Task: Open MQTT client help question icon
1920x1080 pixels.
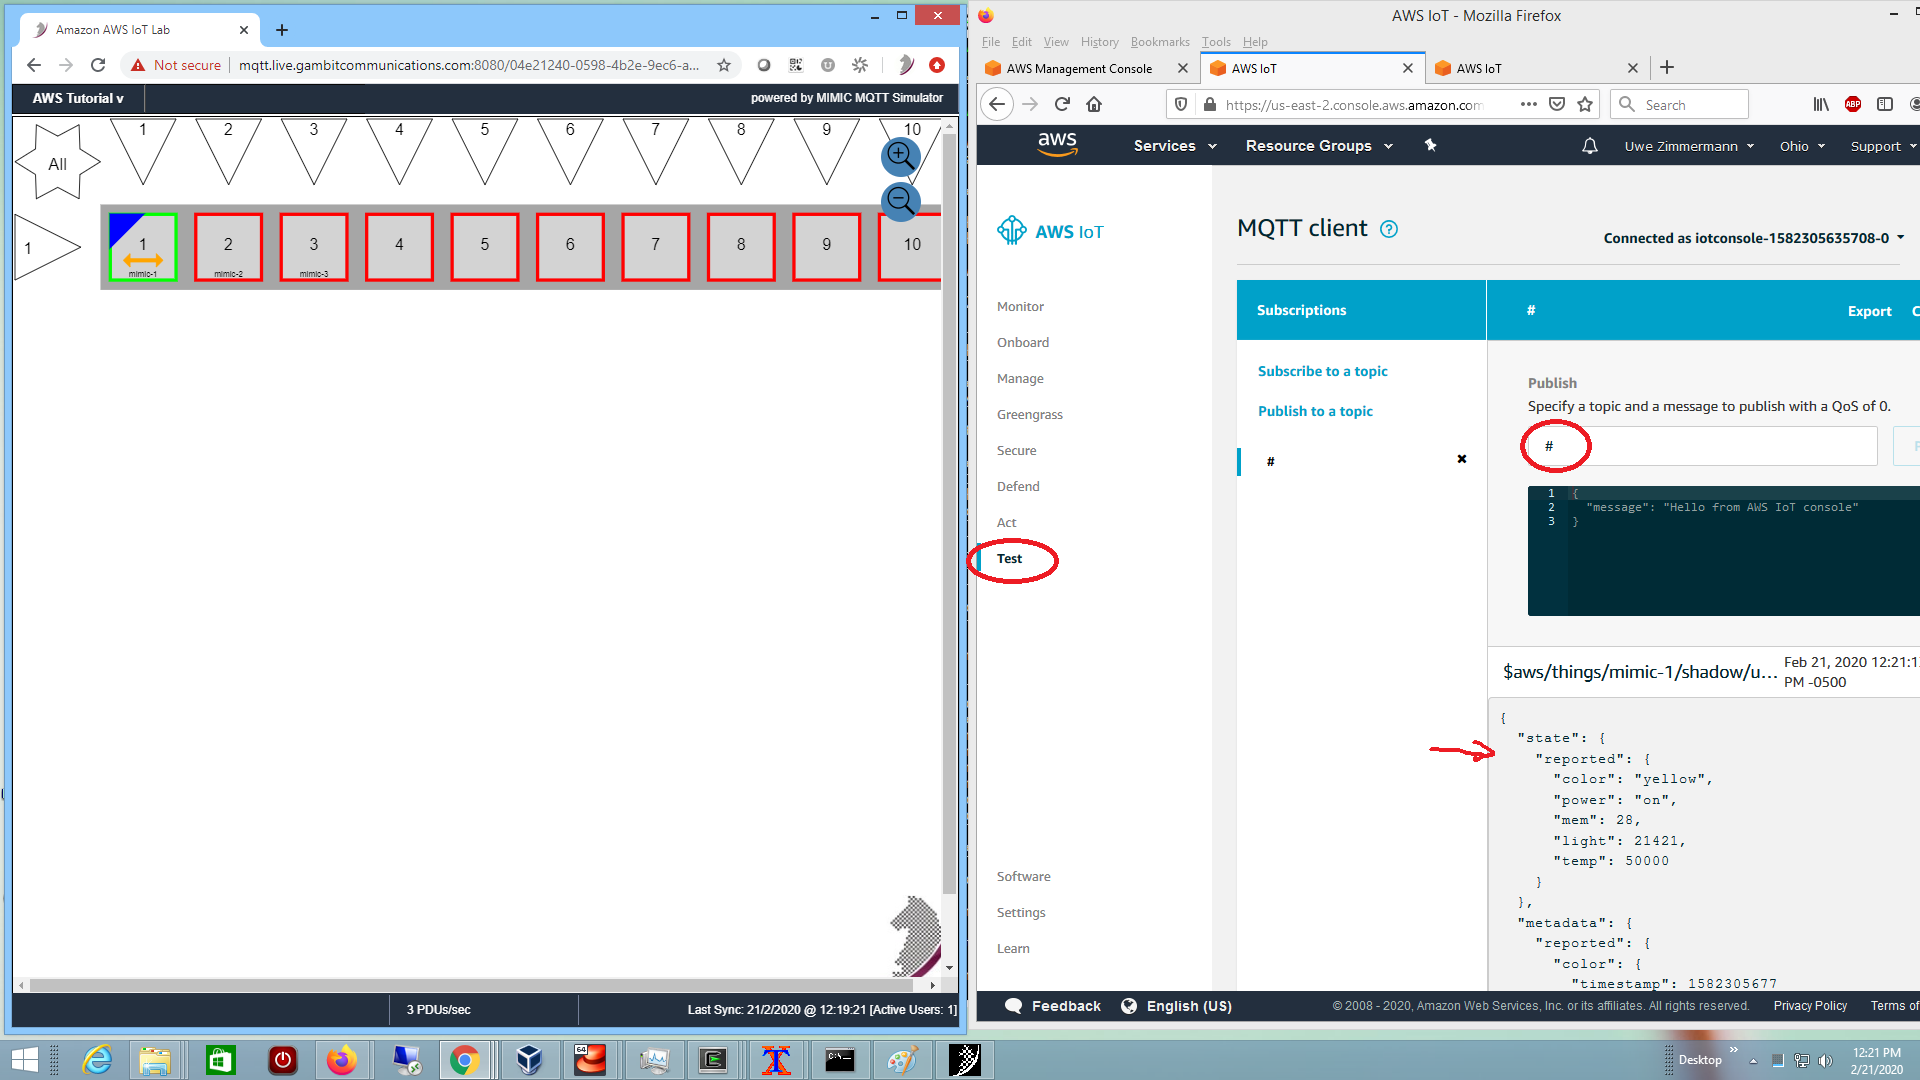Action: pyautogui.click(x=1389, y=229)
